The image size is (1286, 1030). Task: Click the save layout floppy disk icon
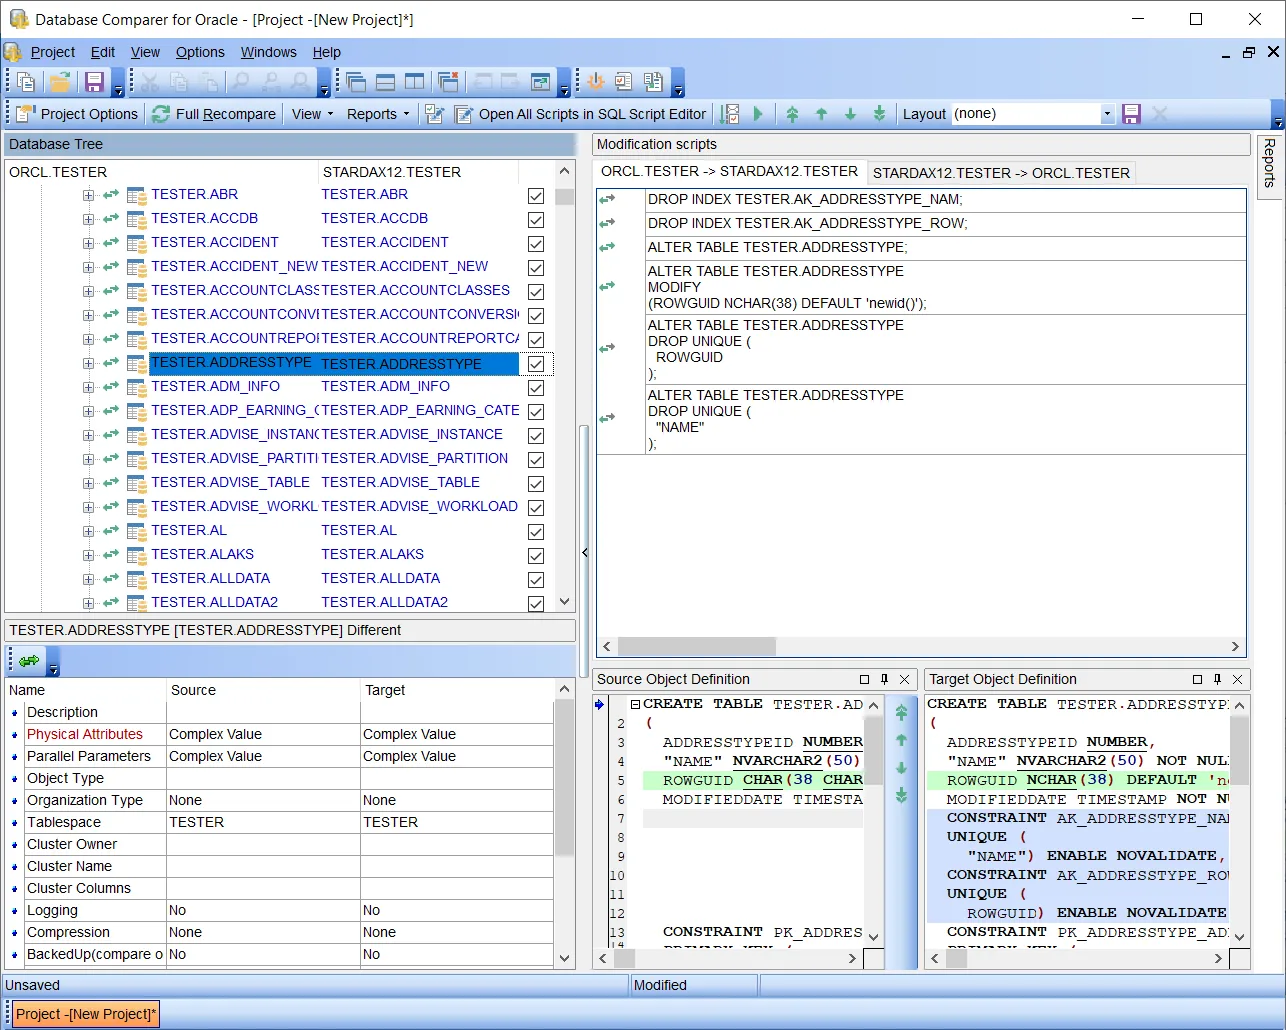1131,114
